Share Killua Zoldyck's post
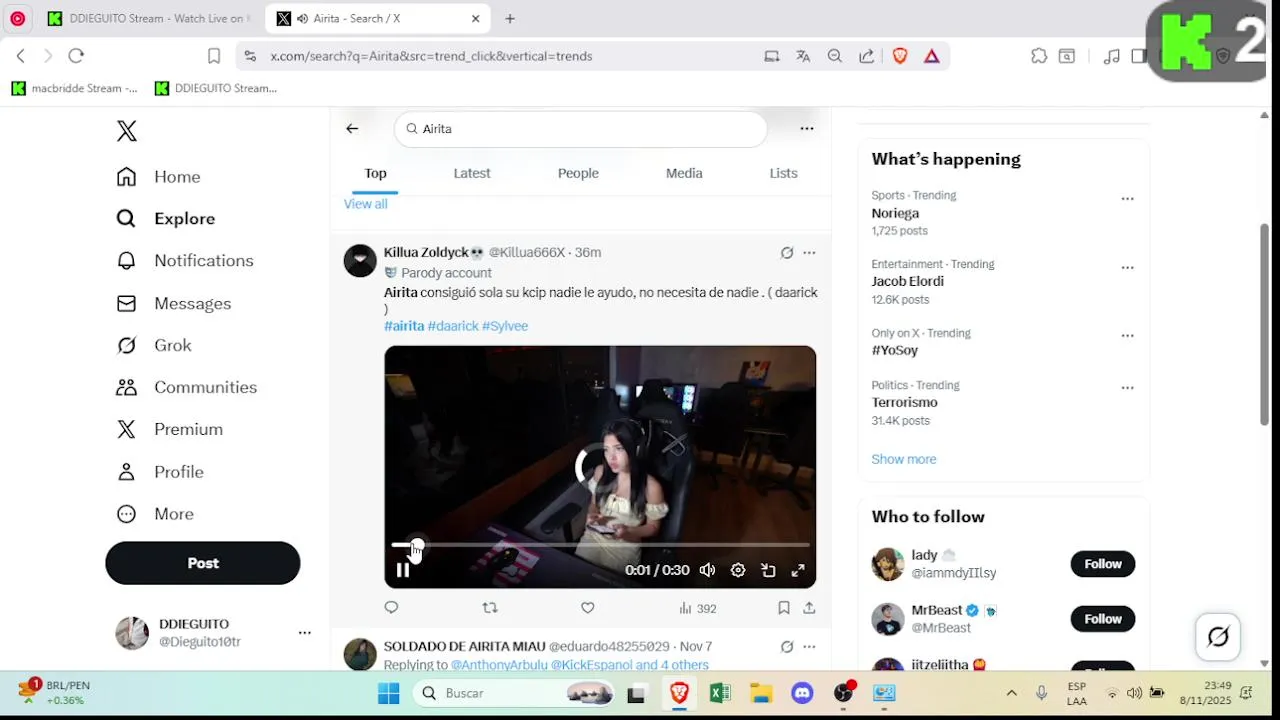 pyautogui.click(x=809, y=607)
